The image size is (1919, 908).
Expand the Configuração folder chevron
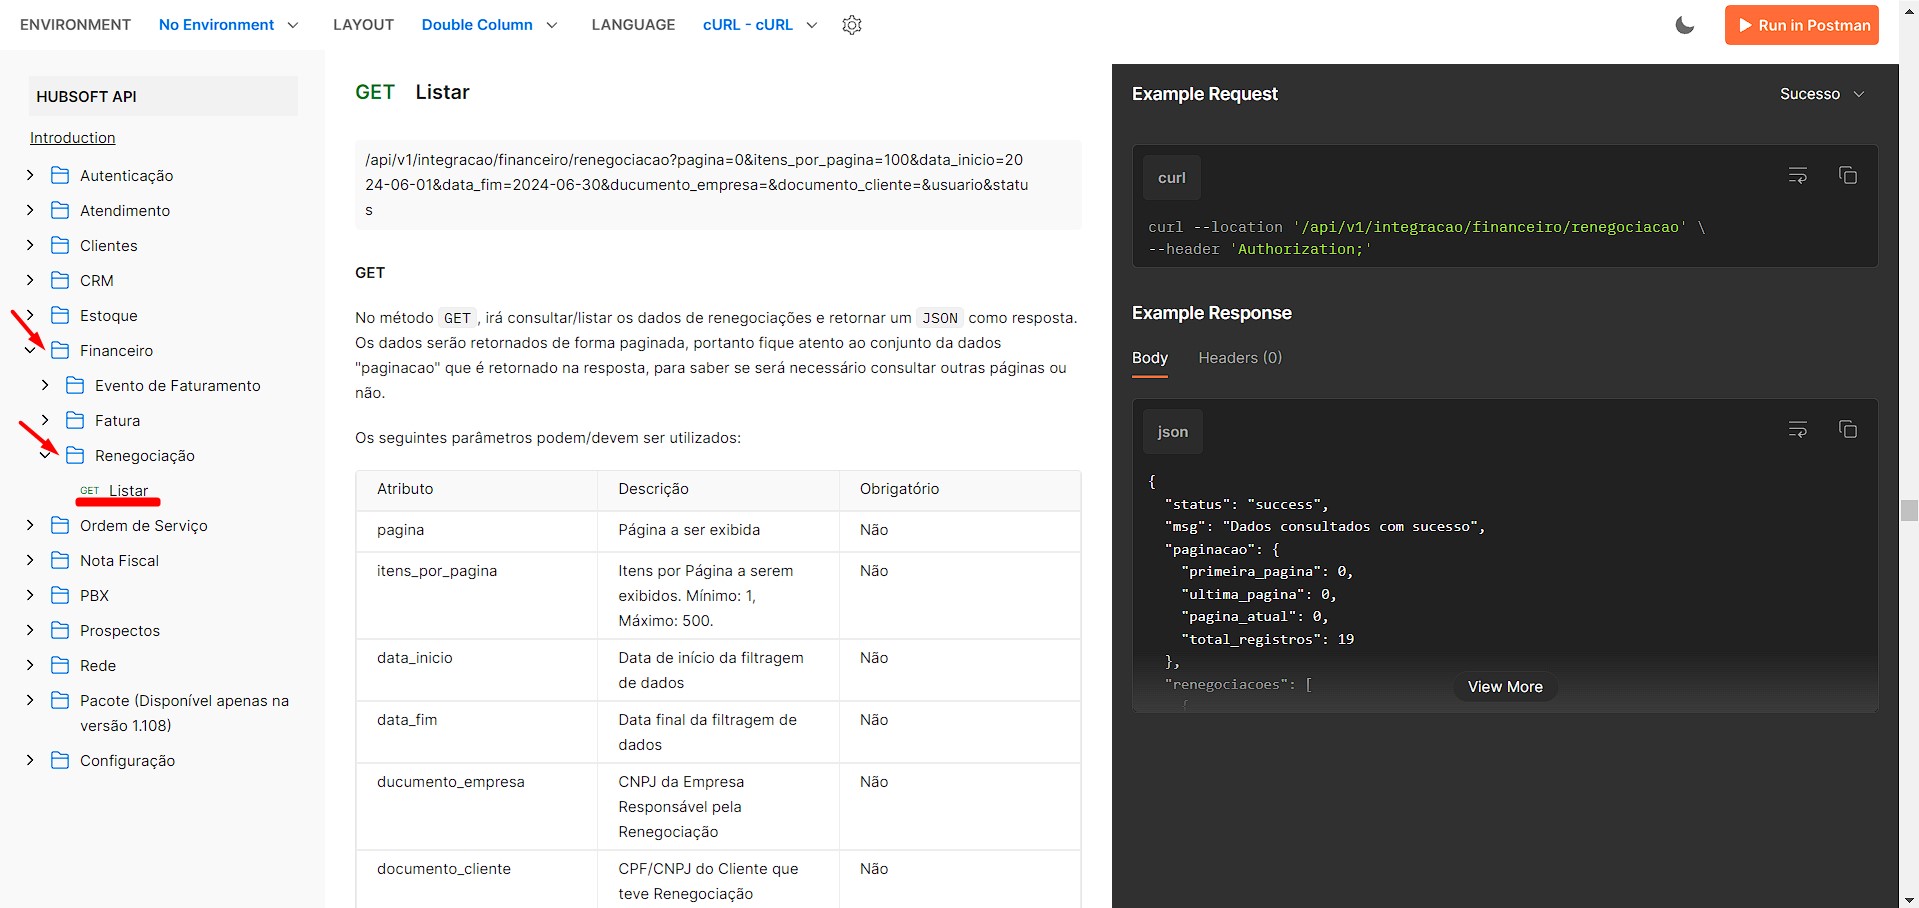point(30,760)
